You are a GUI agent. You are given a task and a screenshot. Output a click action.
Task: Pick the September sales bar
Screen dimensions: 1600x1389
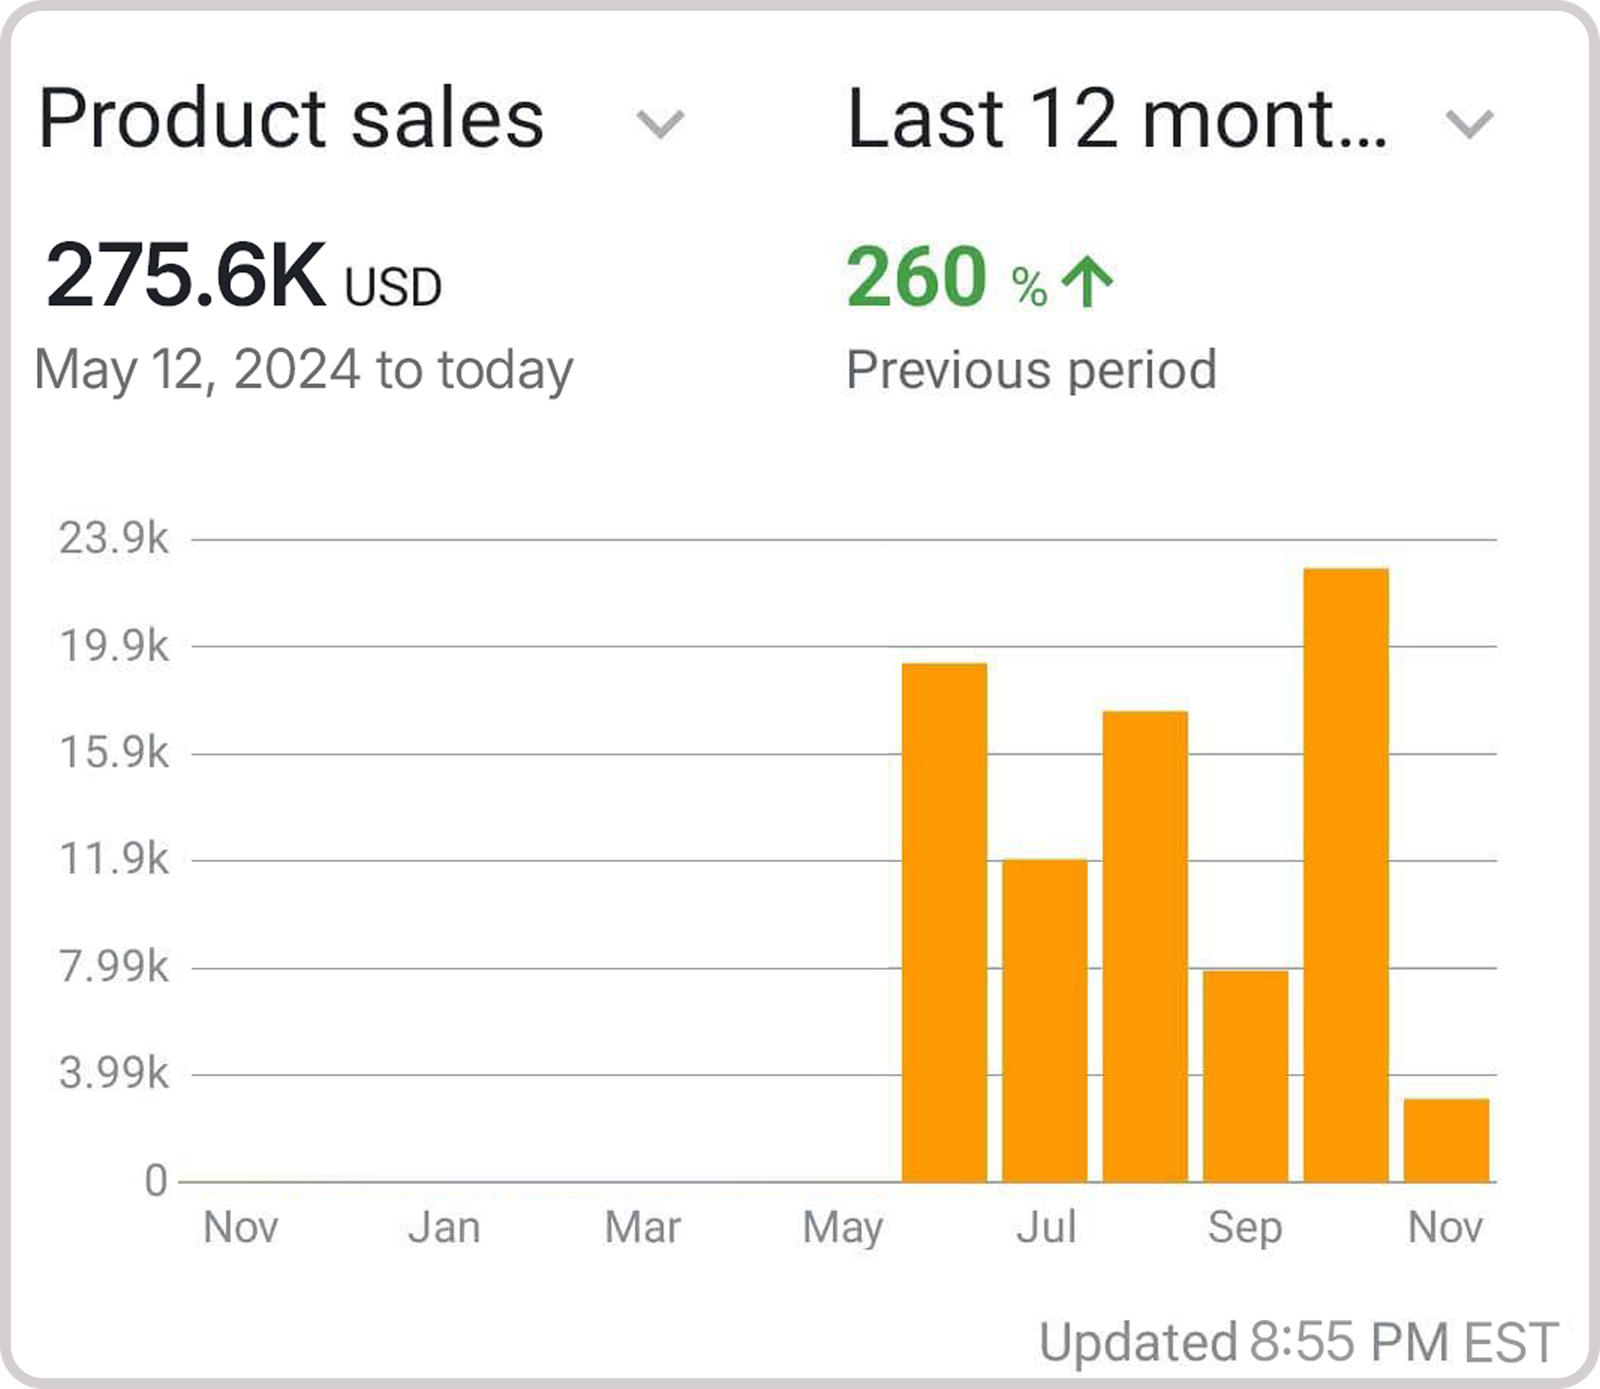1245,1076
